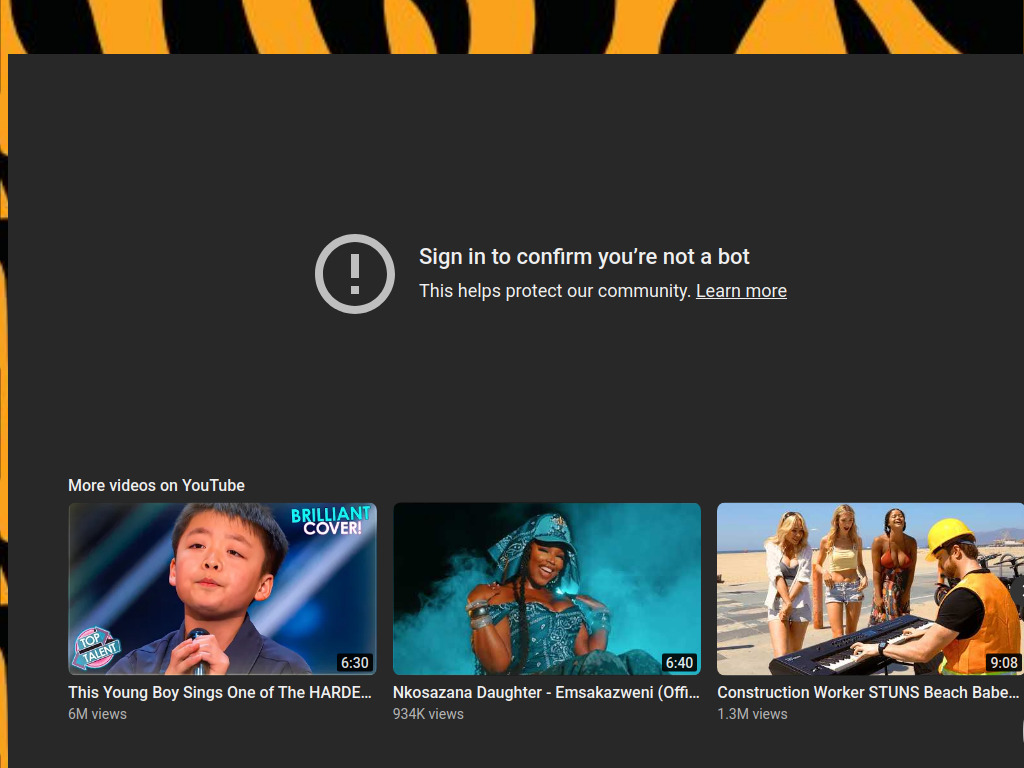Viewport: 1024px width, 768px height.
Task: Click the 9:08 duration badge
Action: click(x=1003, y=662)
